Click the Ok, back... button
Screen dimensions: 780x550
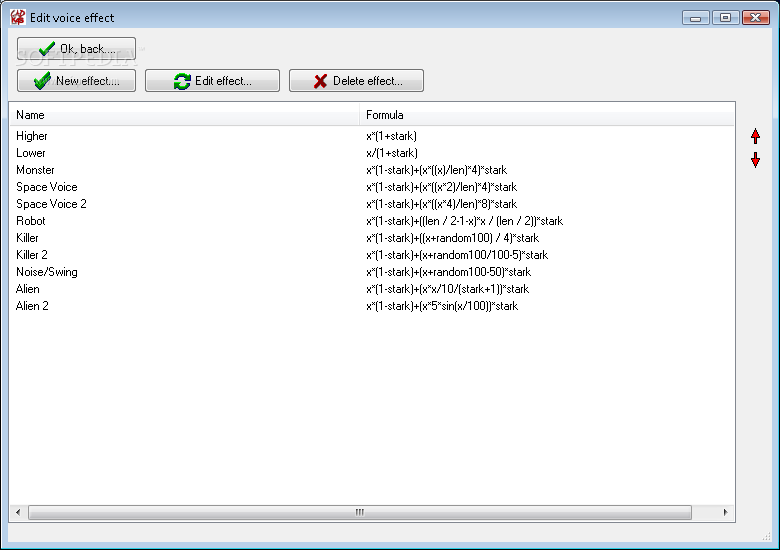[76, 49]
